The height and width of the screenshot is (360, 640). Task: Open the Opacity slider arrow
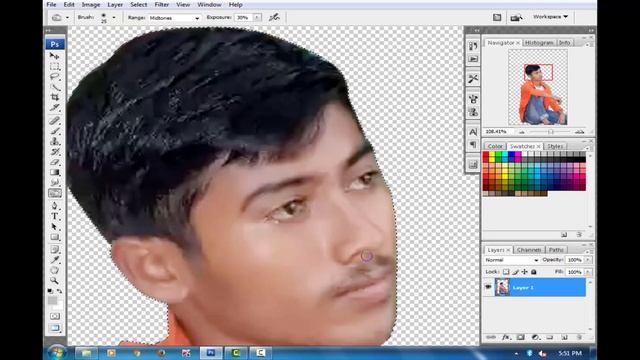[588, 260]
